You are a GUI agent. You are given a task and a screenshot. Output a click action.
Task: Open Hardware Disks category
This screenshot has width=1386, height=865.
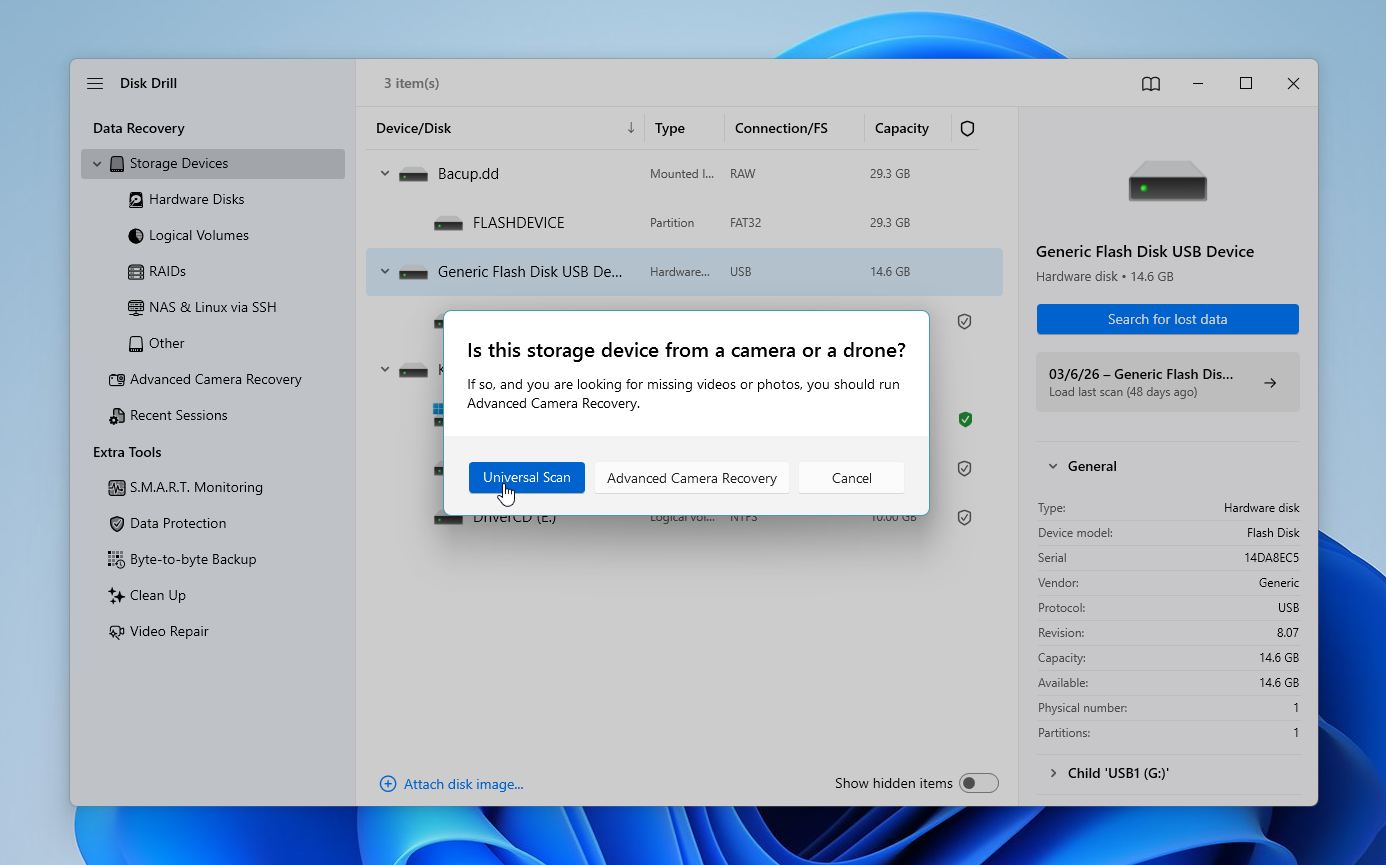tap(196, 200)
